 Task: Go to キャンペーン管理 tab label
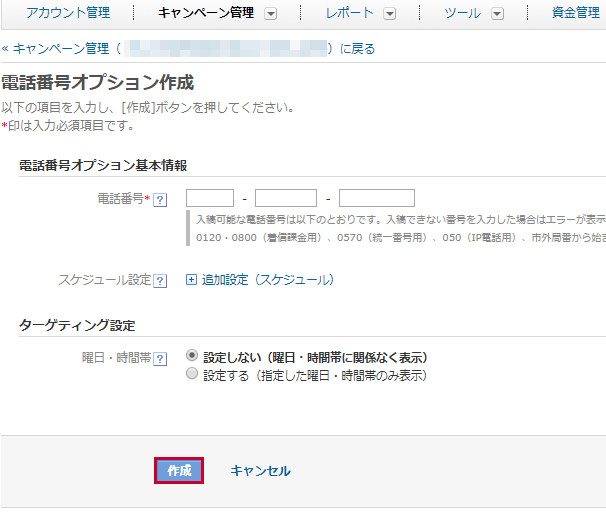(x=206, y=13)
